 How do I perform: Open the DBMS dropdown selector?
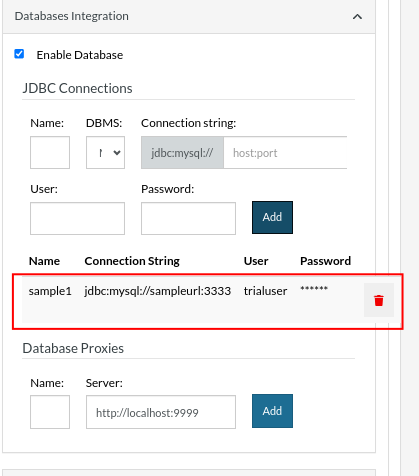[105, 152]
